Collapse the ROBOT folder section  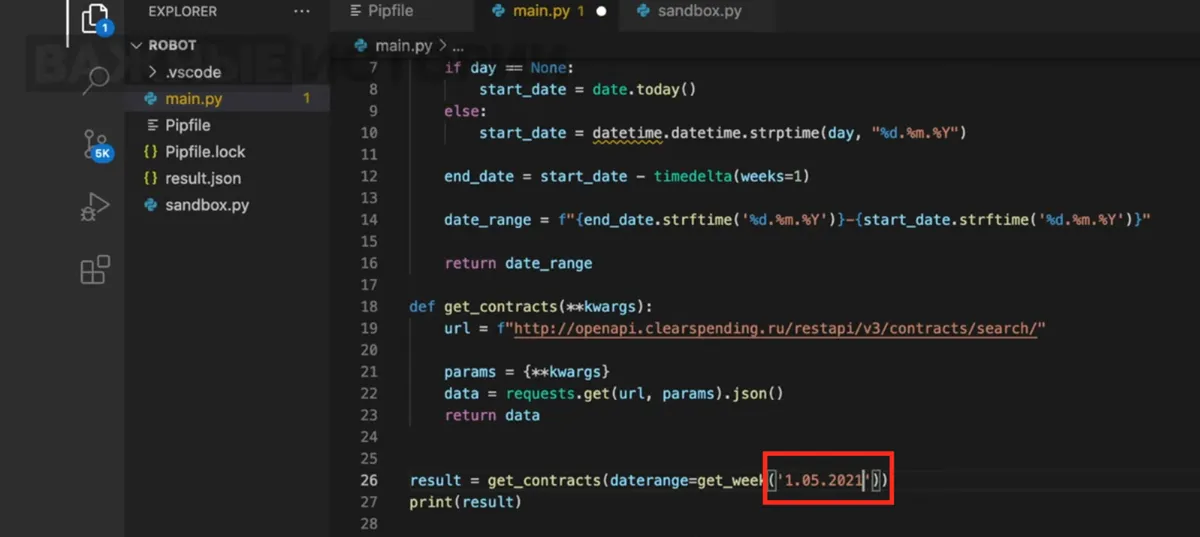point(138,46)
